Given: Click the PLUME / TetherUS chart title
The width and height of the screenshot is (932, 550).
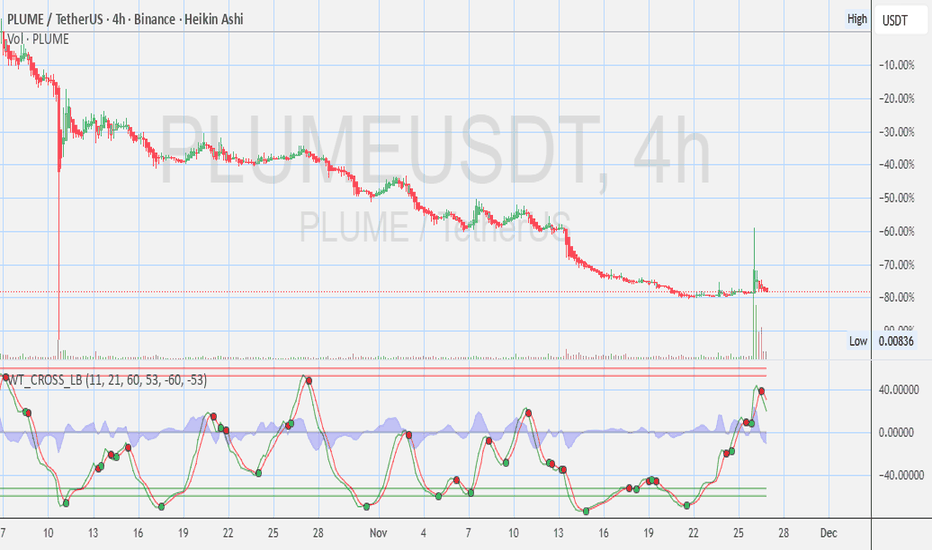Looking at the screenshot, I should (x=125, y=19).
